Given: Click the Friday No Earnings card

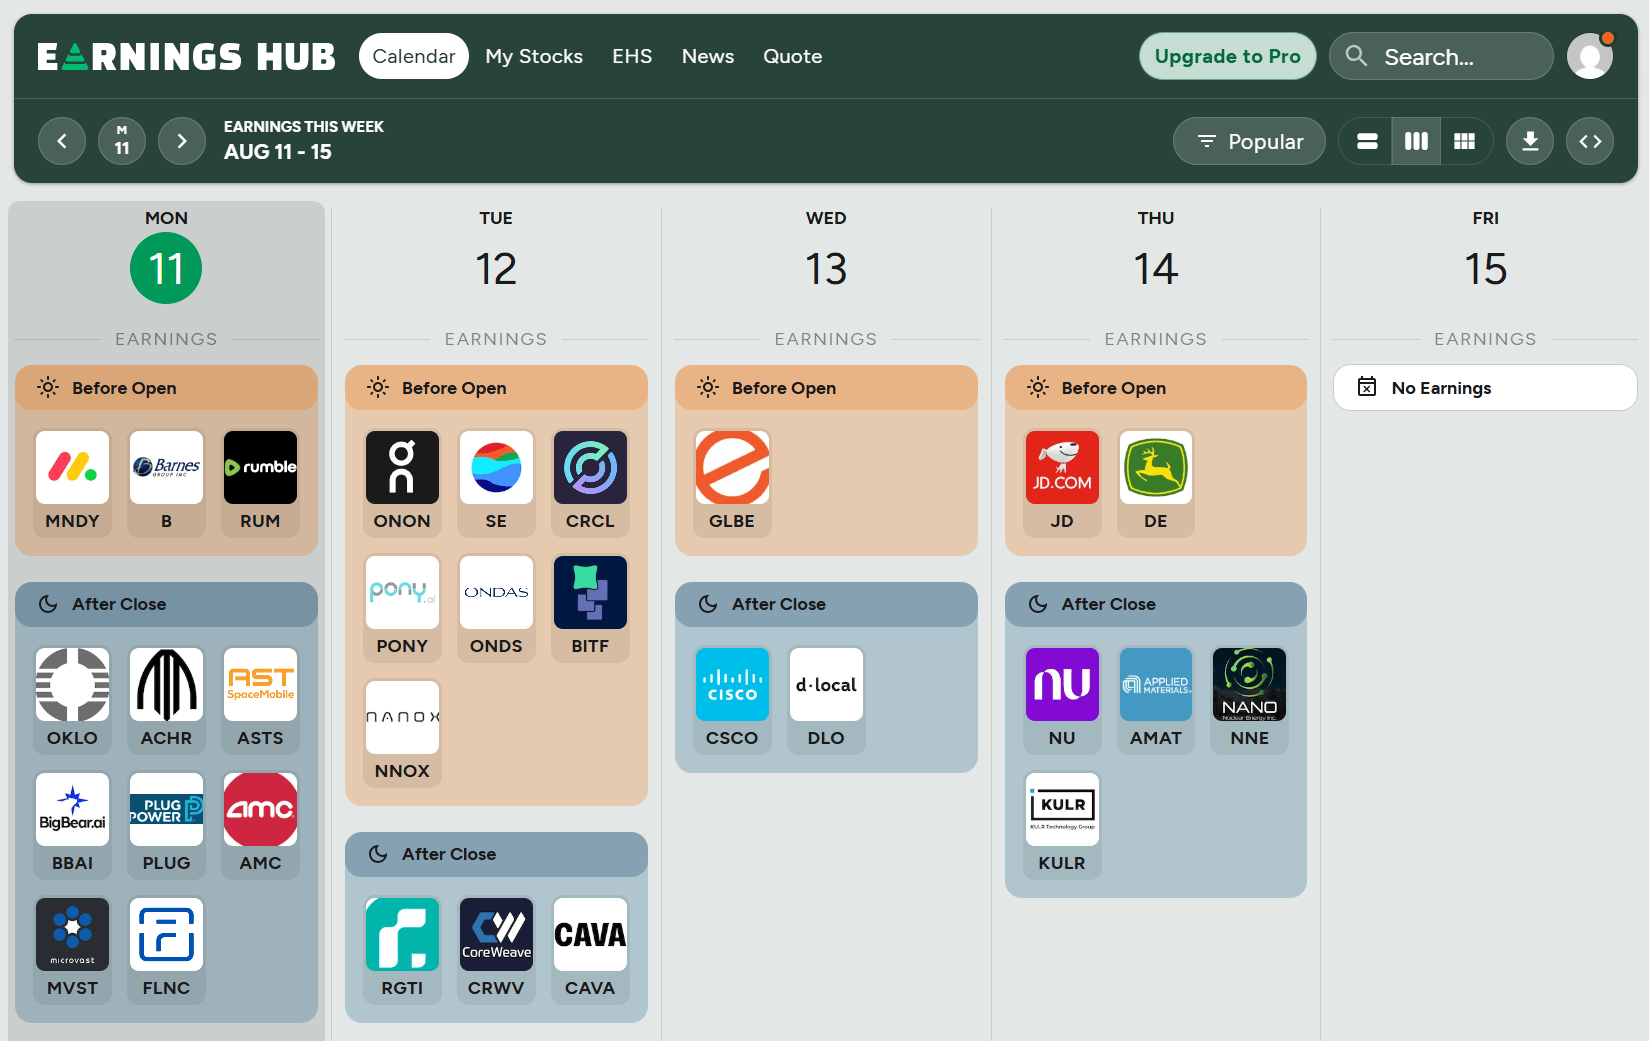Looking at the screenshot, I should [1485, 387].
